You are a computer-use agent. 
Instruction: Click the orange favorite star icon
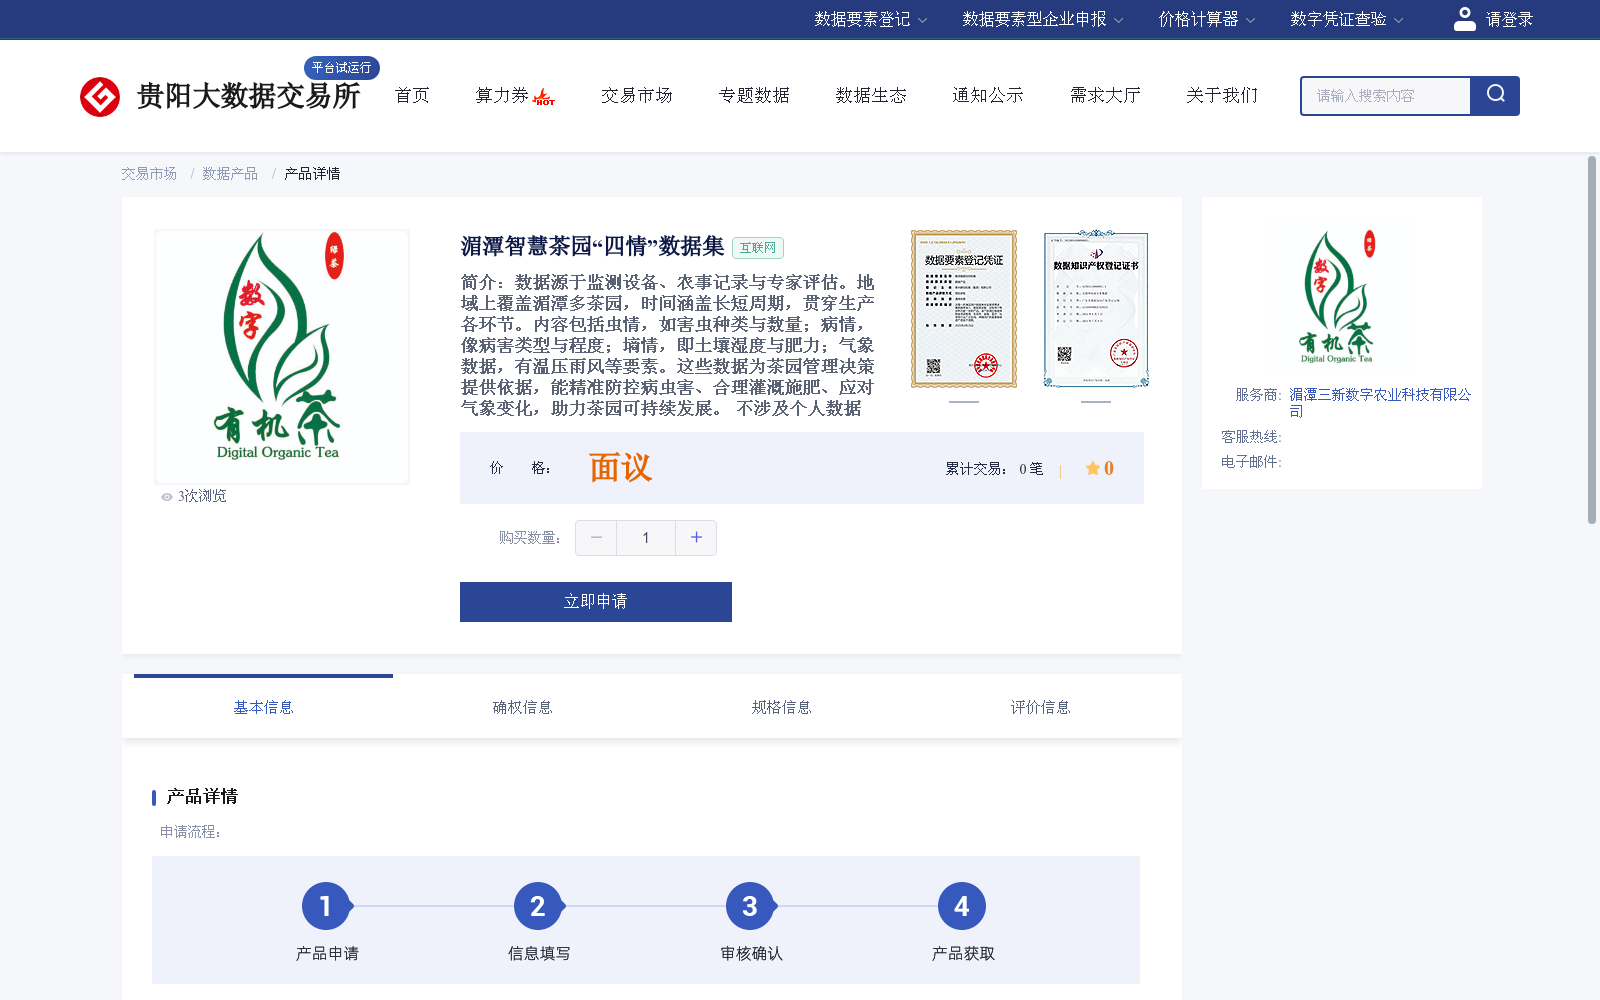(1092, 468)
